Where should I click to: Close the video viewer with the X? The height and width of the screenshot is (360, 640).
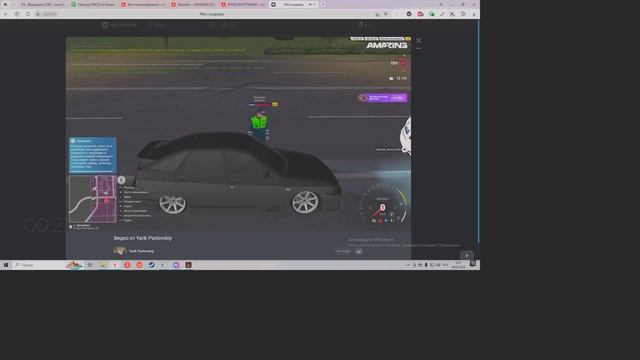418,40
